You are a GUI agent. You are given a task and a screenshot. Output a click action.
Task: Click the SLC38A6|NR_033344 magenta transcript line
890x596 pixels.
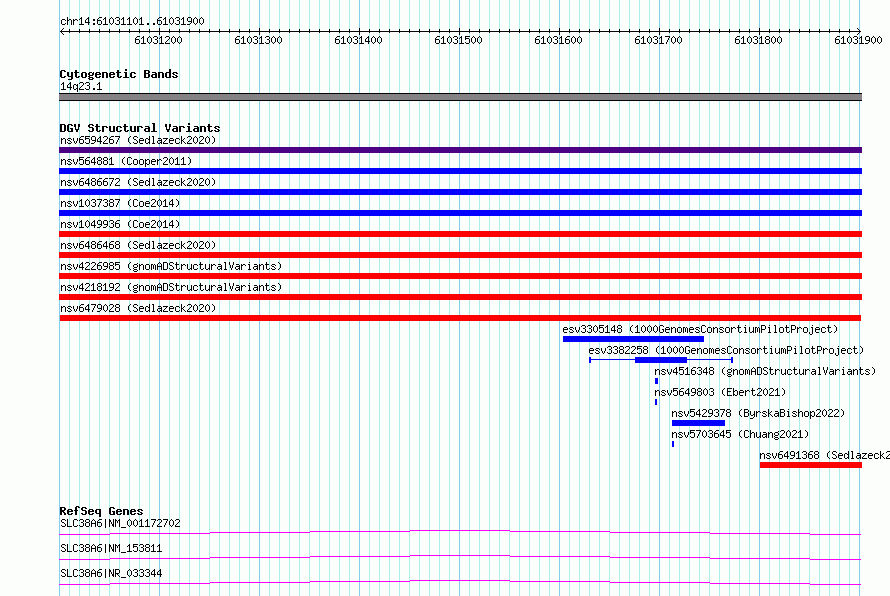click(460, 582)
